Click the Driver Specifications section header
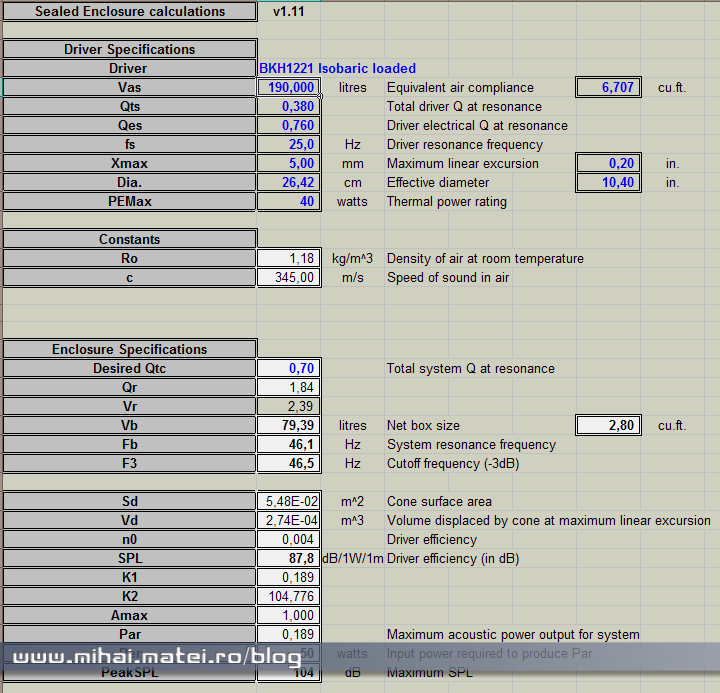The image size is (720, 693). 130,50
